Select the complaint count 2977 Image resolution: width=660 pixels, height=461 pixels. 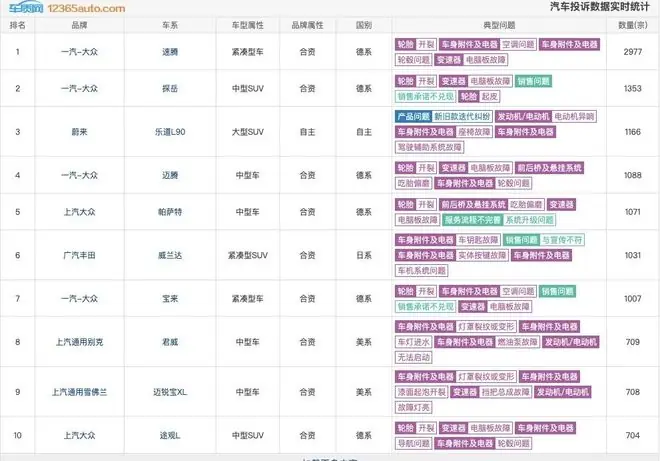coord(633,52)
